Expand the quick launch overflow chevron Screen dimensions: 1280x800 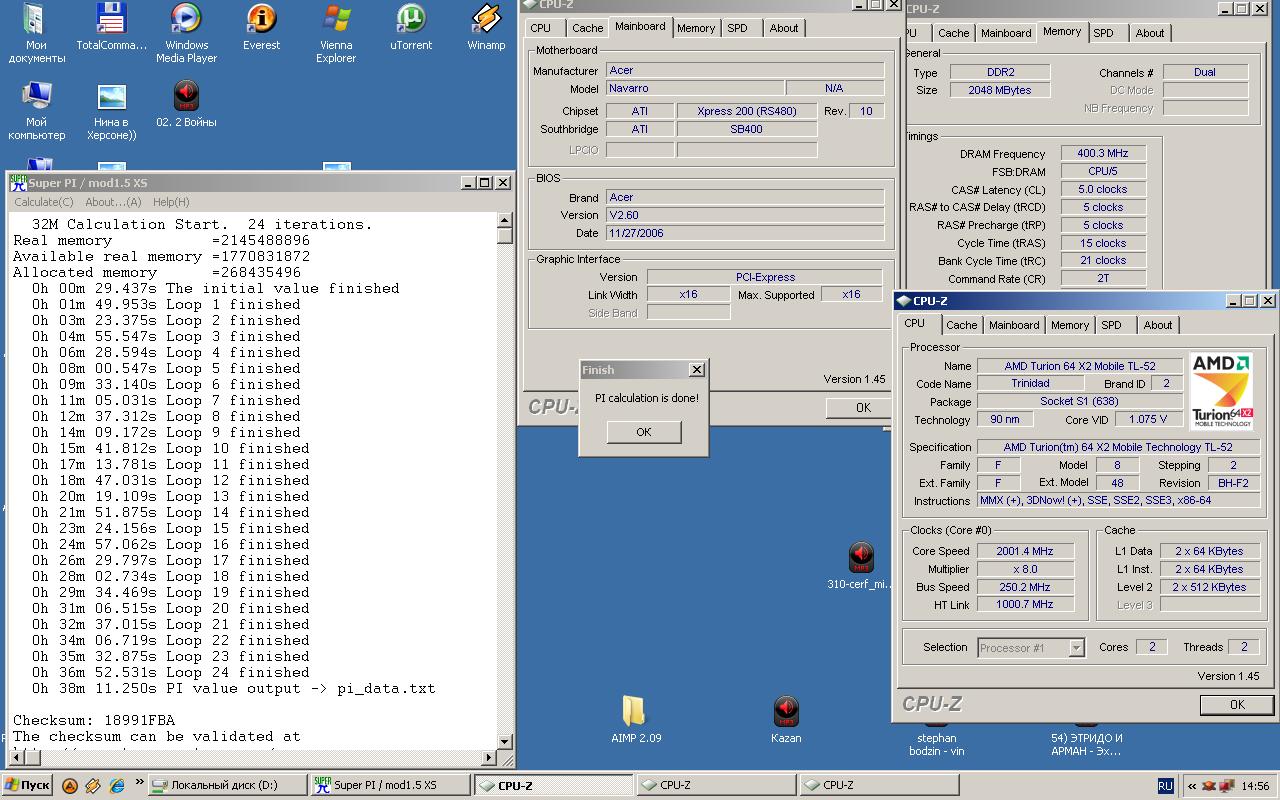(x=139, y=783)
